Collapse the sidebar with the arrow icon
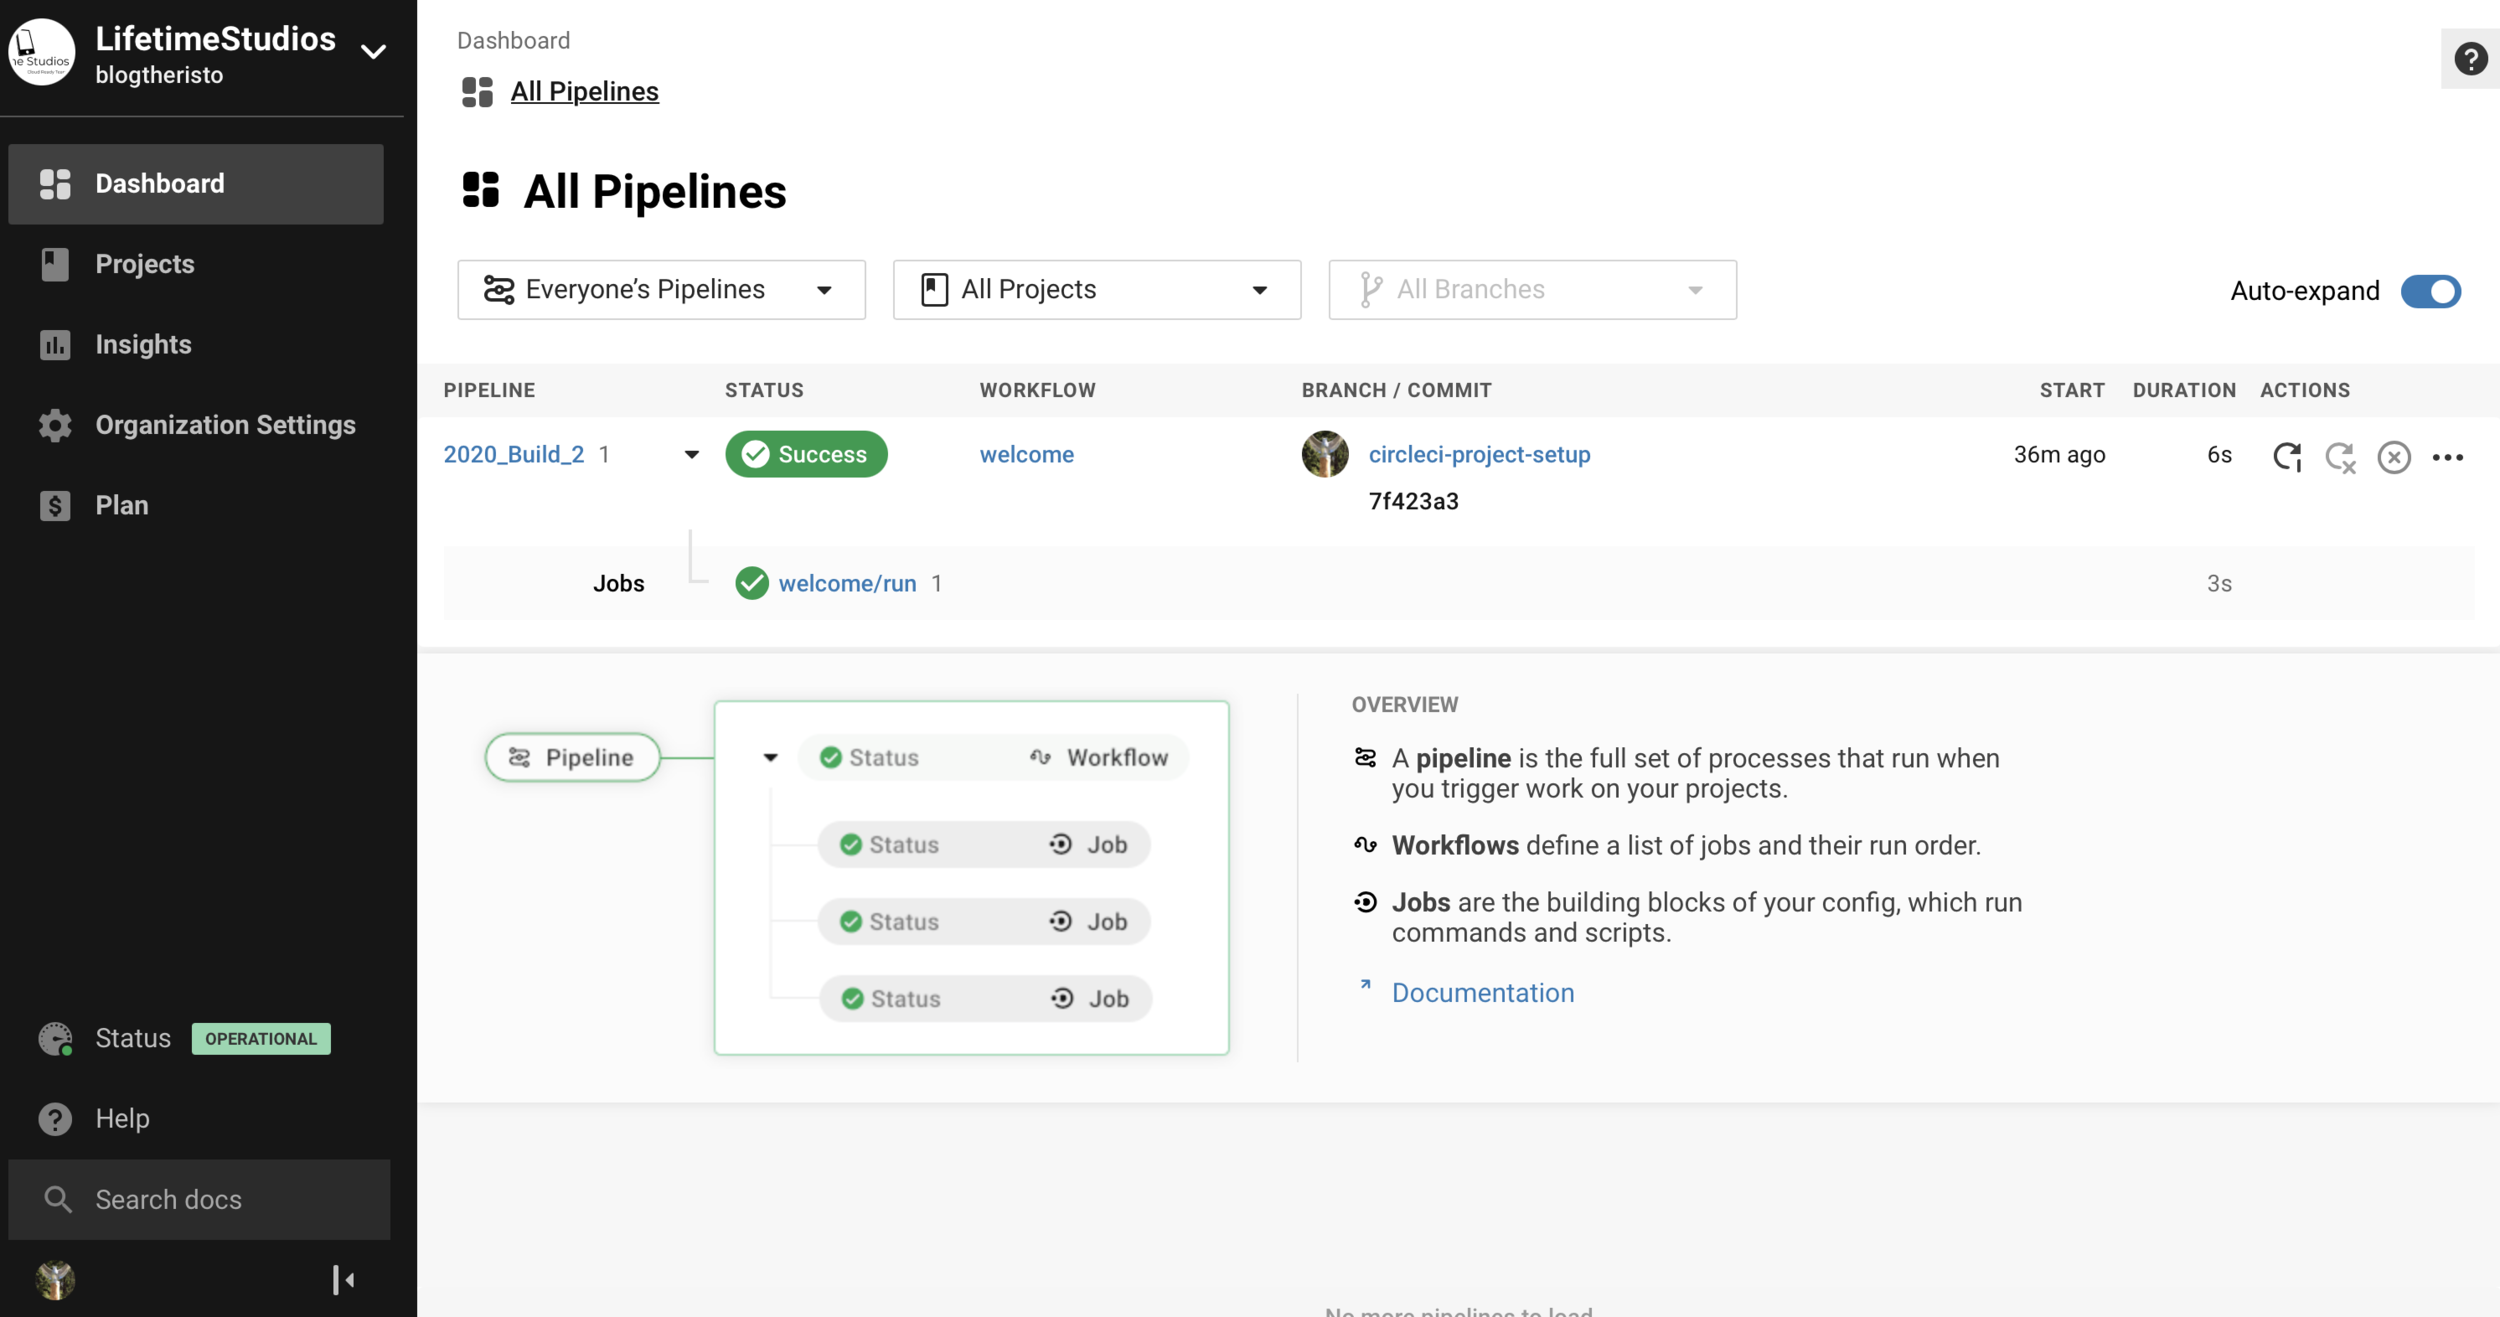Screen dimensions: 2500x1317 coord(343,1279)
